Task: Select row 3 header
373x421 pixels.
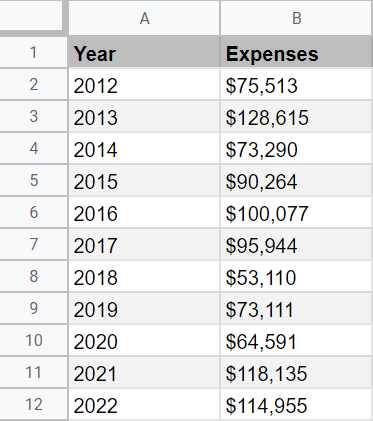Action: click(x=33, y=116)
